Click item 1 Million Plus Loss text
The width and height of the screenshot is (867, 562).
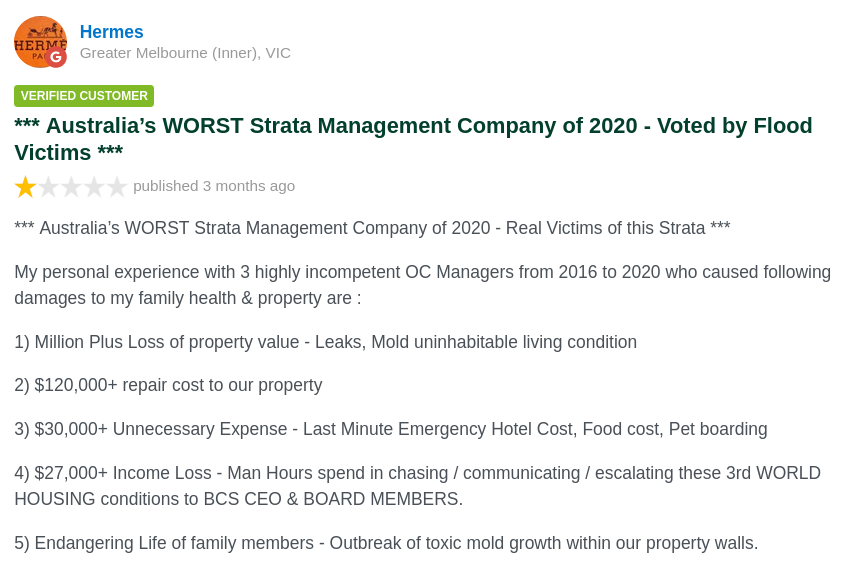click(x=326, y=342)
